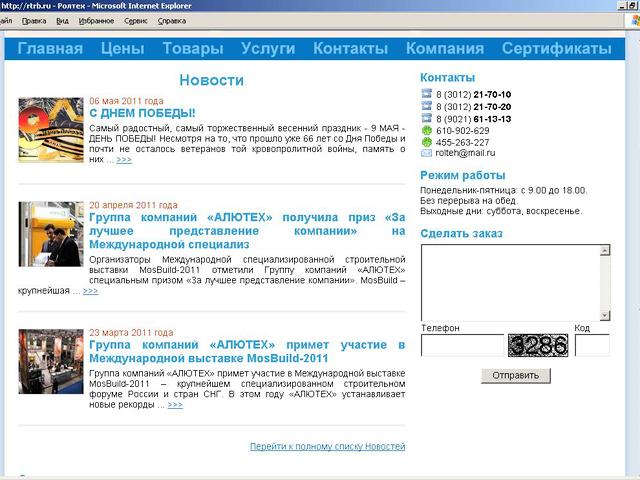Click ICQ number 610-902-629
Viewport: 640px width, 480px height.
pos(462,131)
